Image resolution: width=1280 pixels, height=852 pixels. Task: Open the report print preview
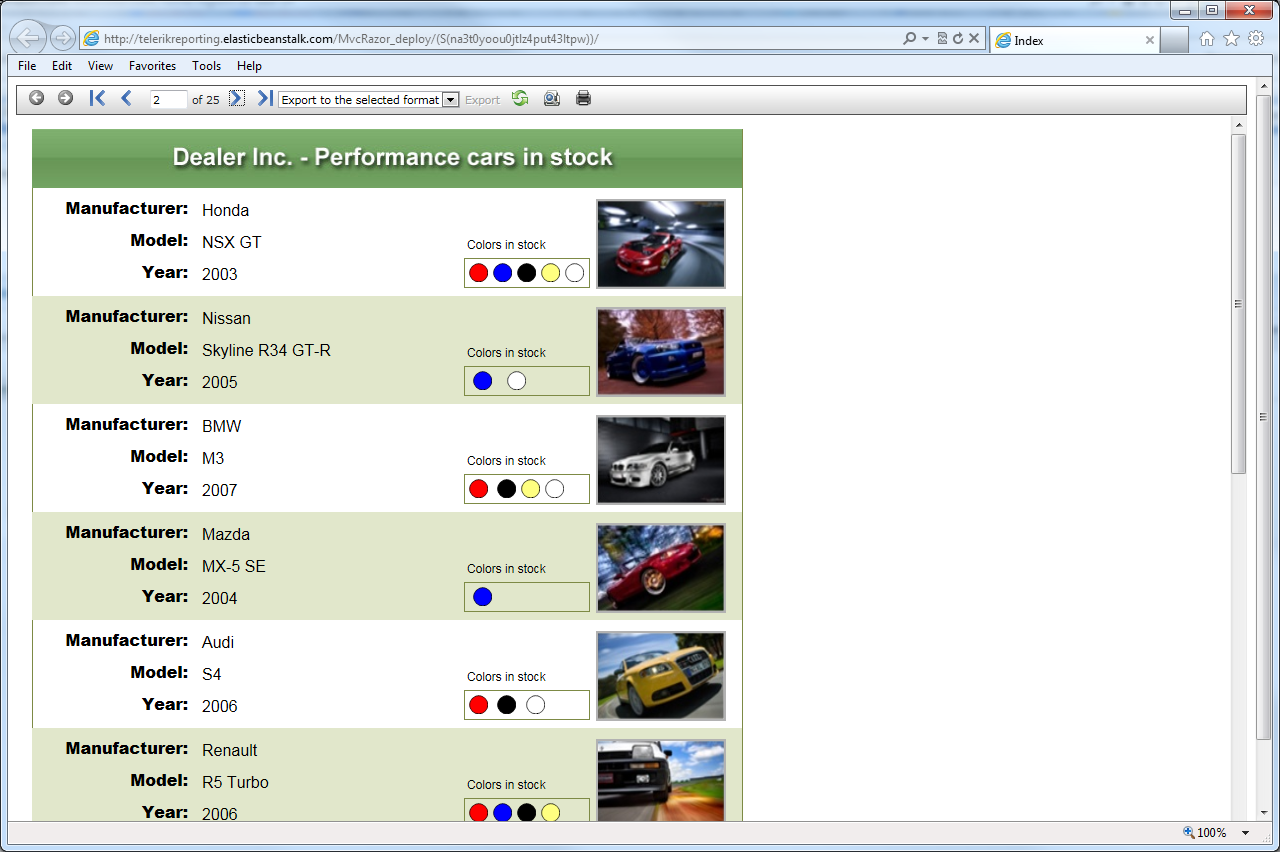coord(551,98)
